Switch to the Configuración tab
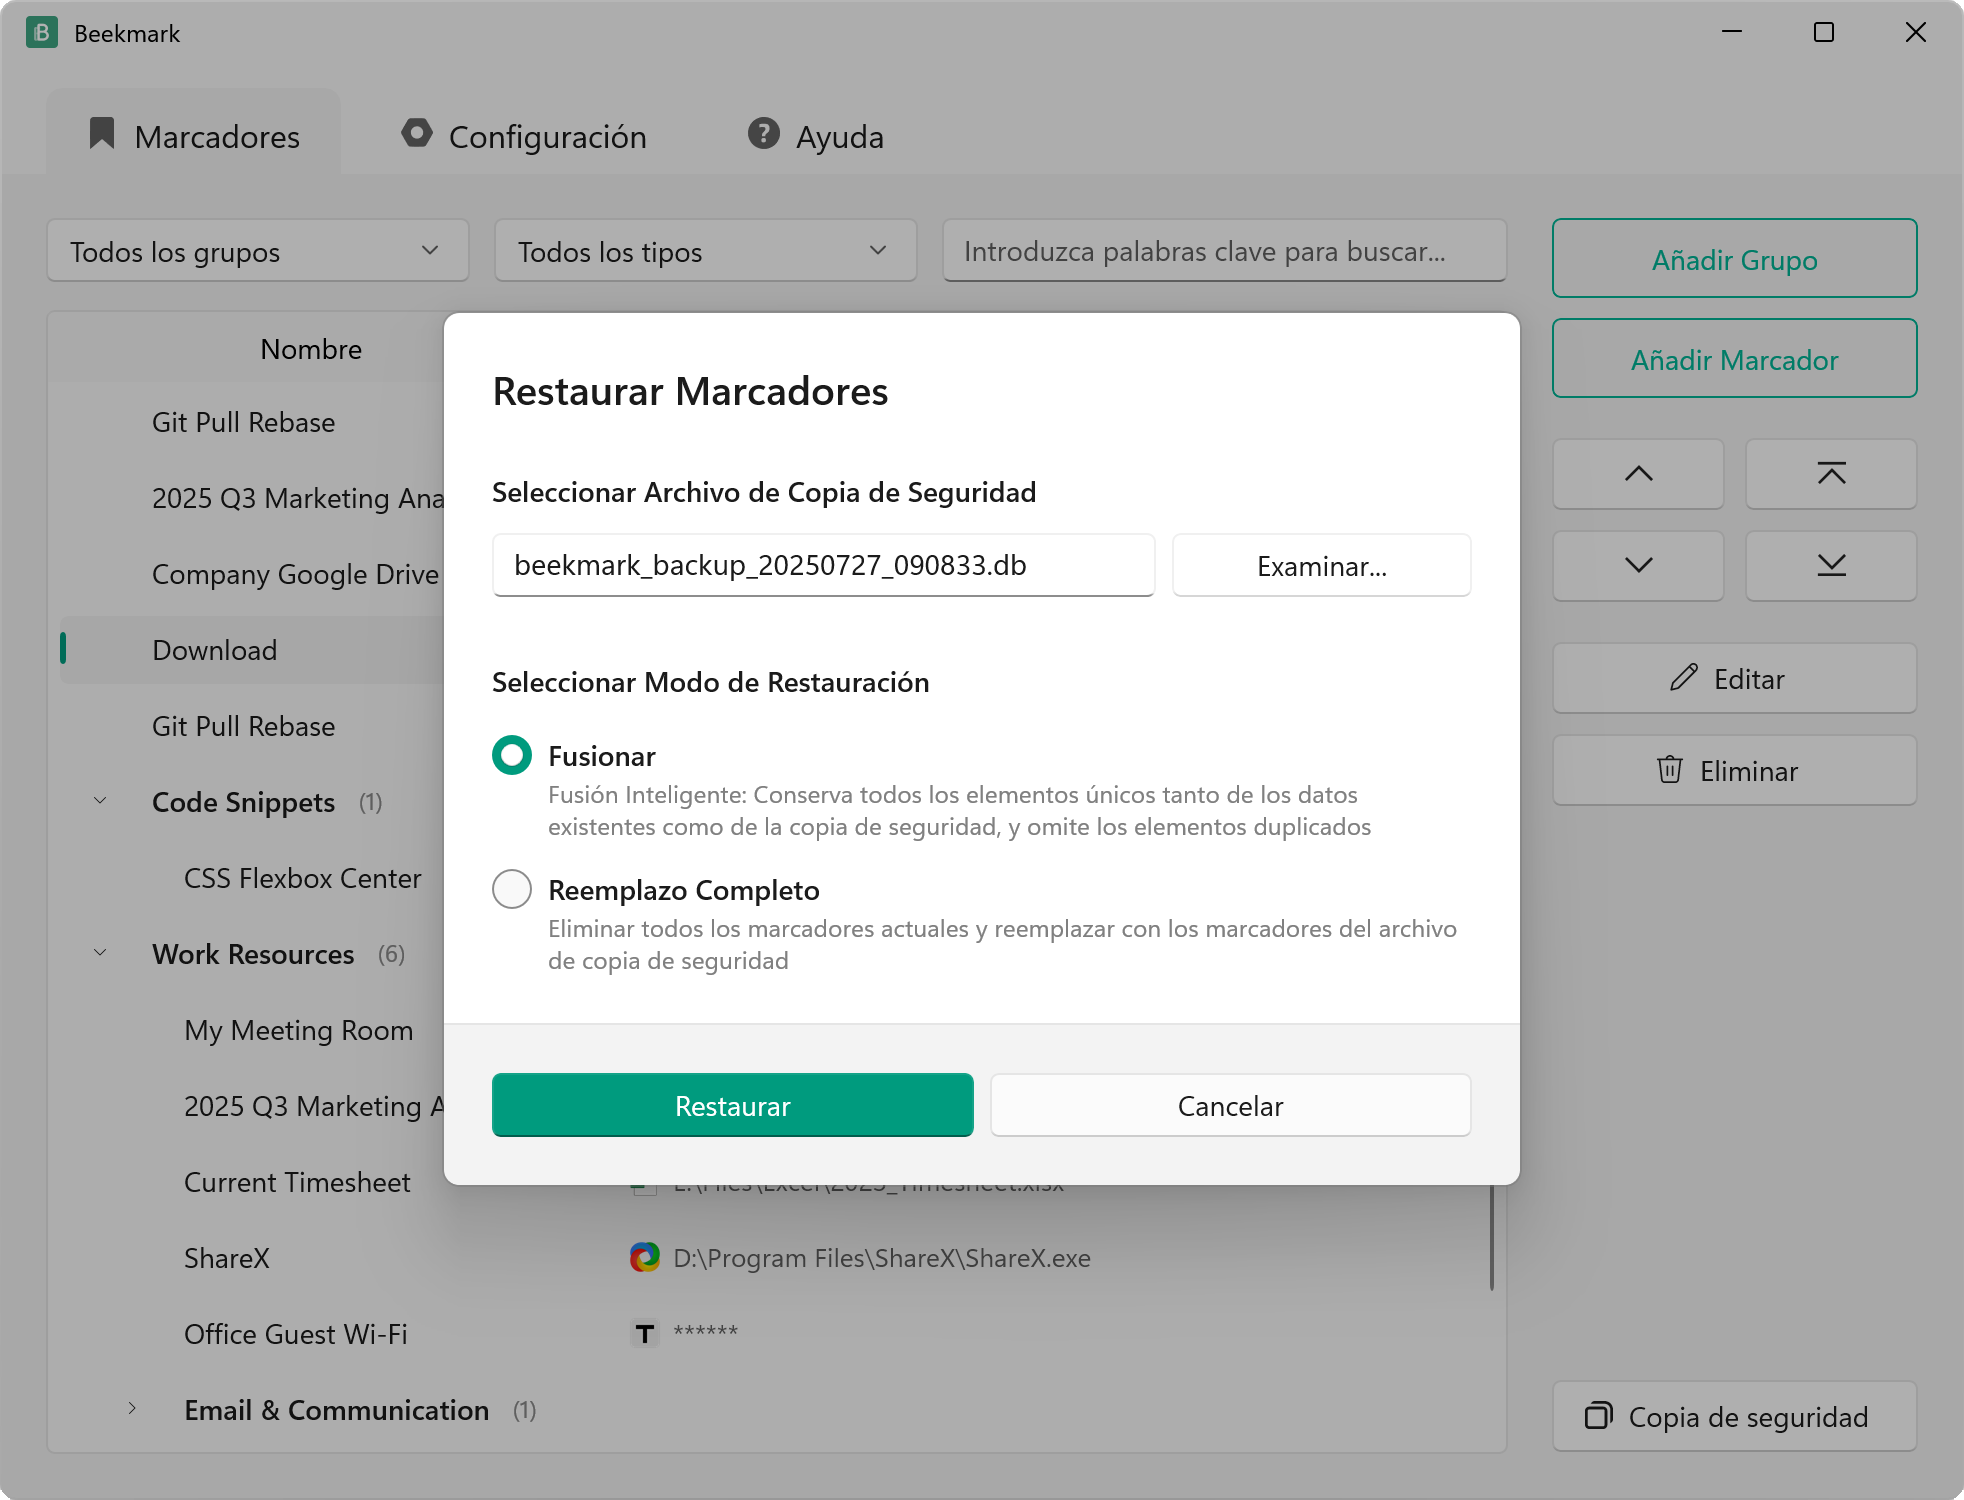 (x=524, y=135)
